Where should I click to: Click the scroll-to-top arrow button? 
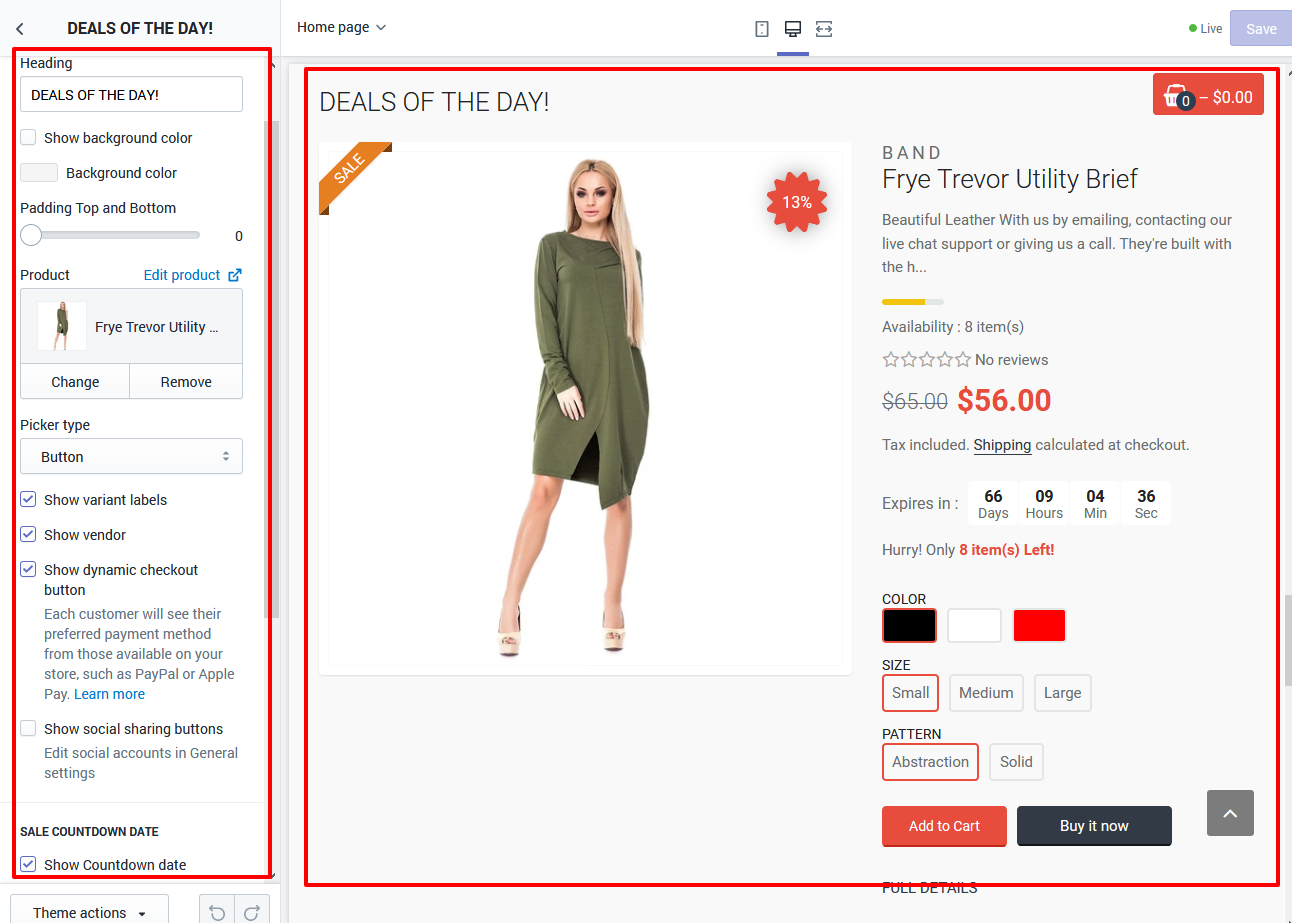click(1230, 813)
